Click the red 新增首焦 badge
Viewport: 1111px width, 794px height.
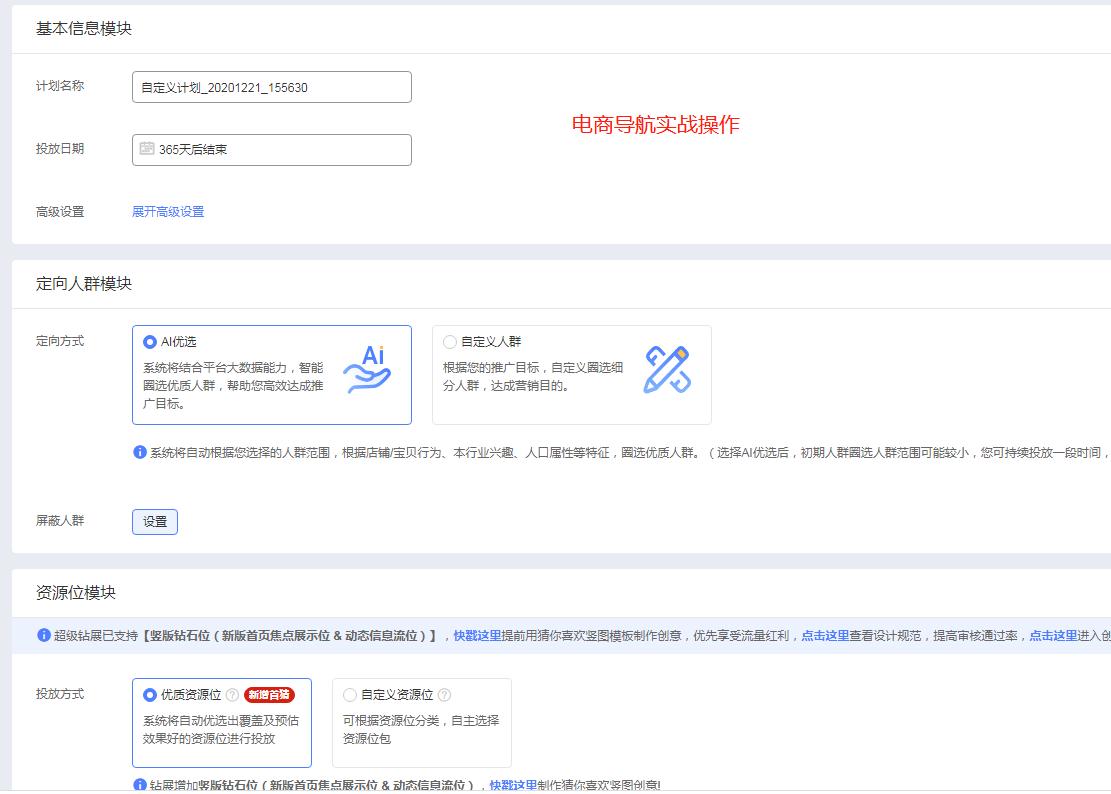click(269, 695)
